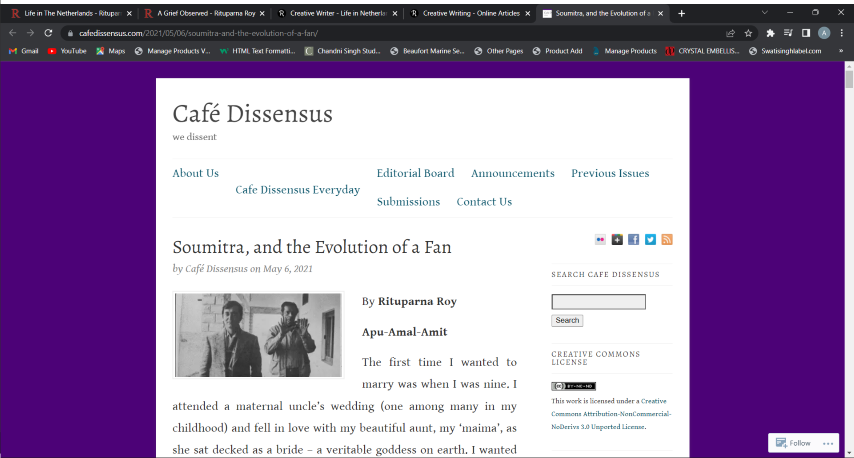Click the Creative Commons license badge

(x=574, y=386)
